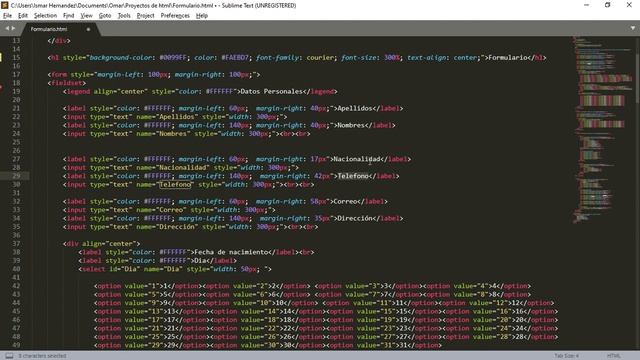
Task: Click the 'Apellidos' label text on line 21
Action: coord(355,108)
